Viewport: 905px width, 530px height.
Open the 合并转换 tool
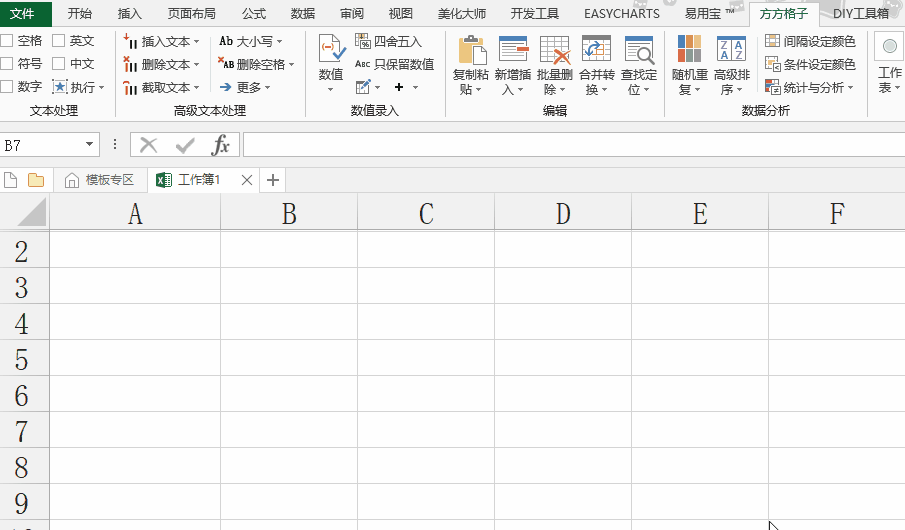pos(596,65)
